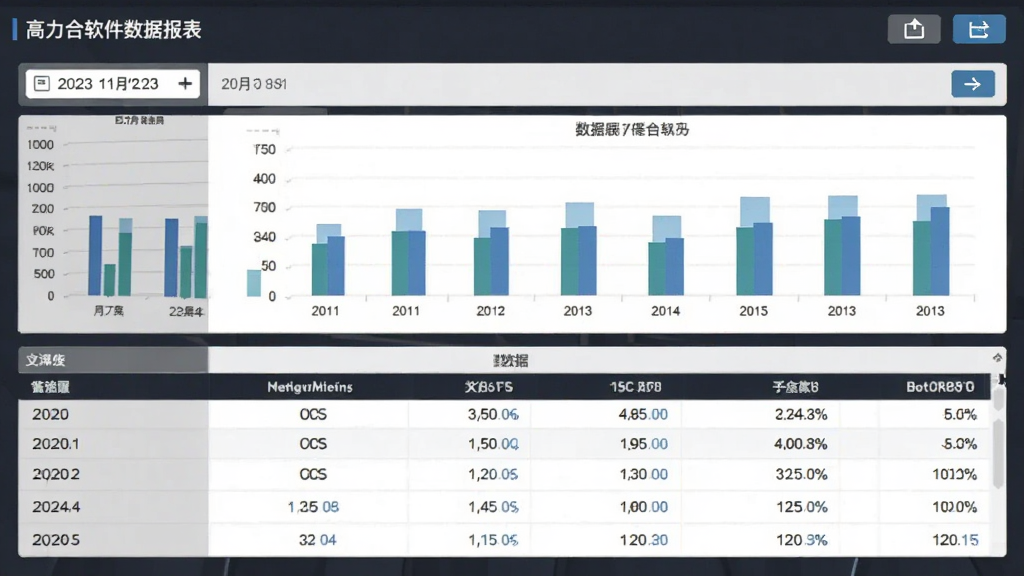
Task: Click the cell showing 1,30.00
Action: click(x=643, y=474)
